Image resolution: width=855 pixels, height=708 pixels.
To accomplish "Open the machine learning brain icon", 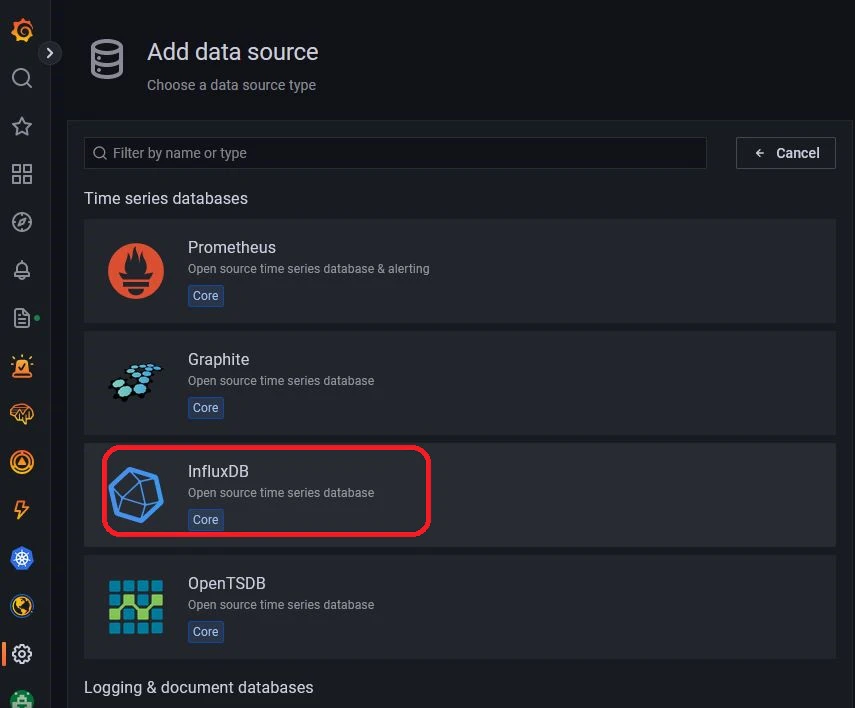I will point(22,414).
